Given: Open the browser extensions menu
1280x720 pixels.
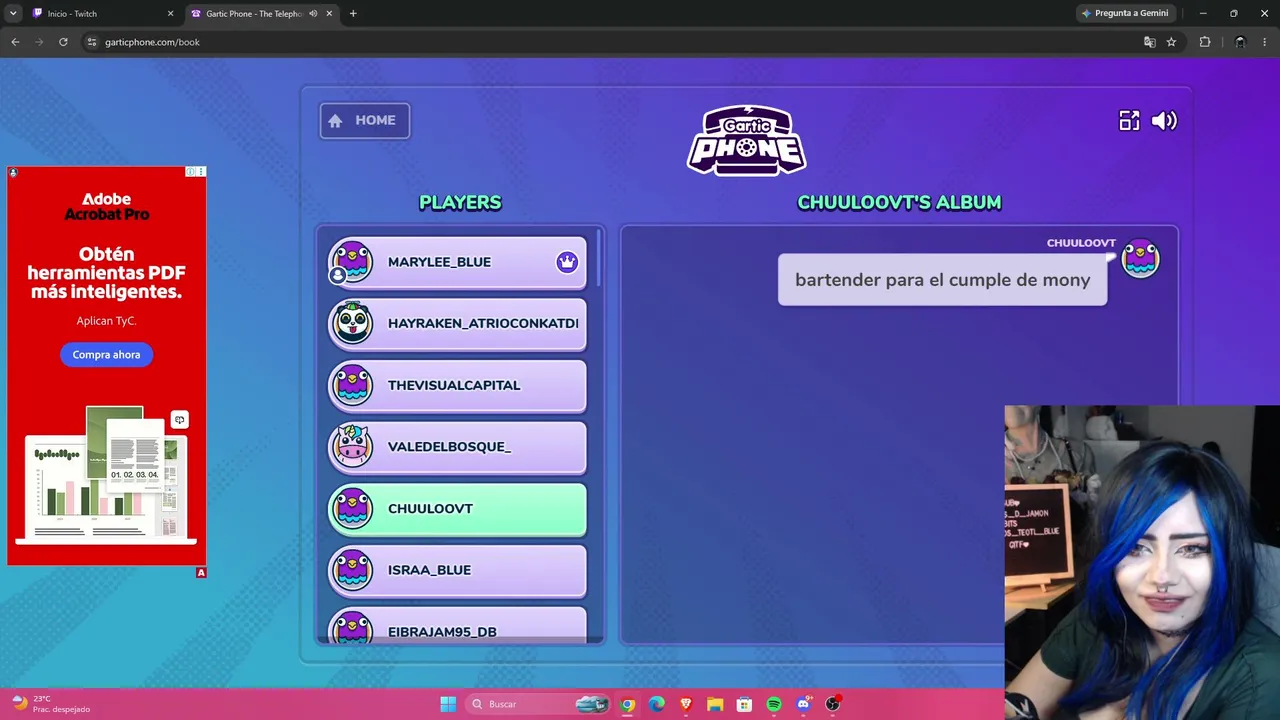Looking at the screenshot, I should click(1205, 42).
